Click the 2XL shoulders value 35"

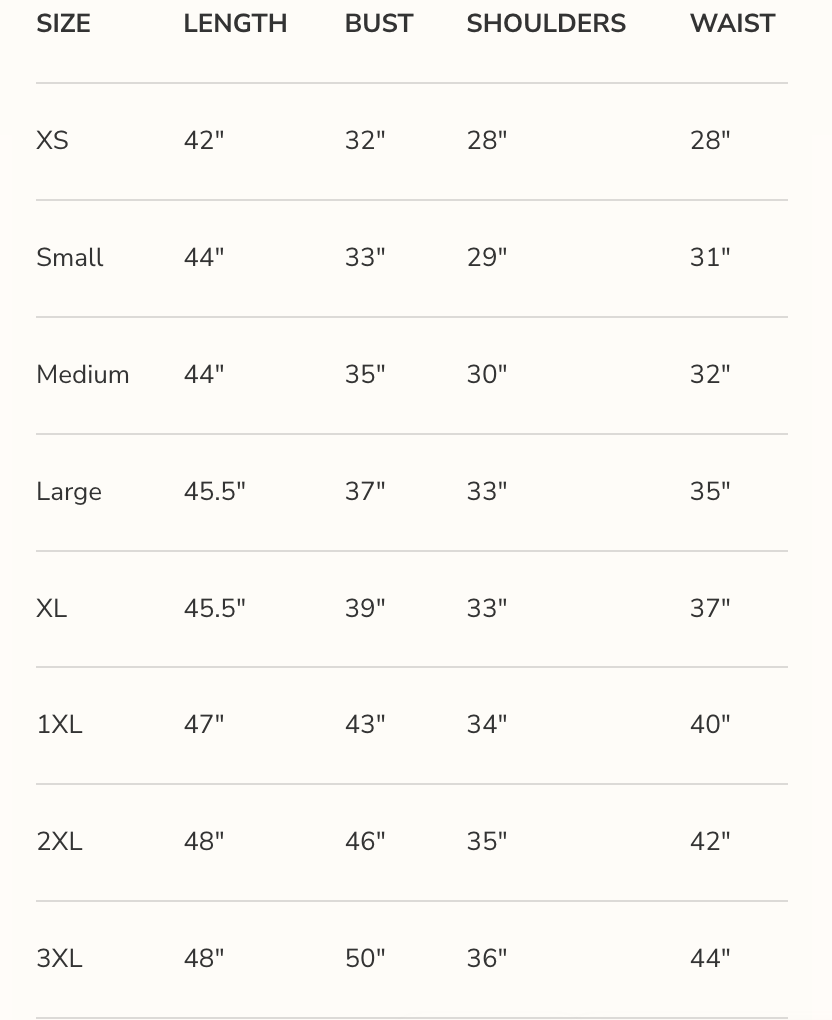pyautogui.click(x=487, y=842)
